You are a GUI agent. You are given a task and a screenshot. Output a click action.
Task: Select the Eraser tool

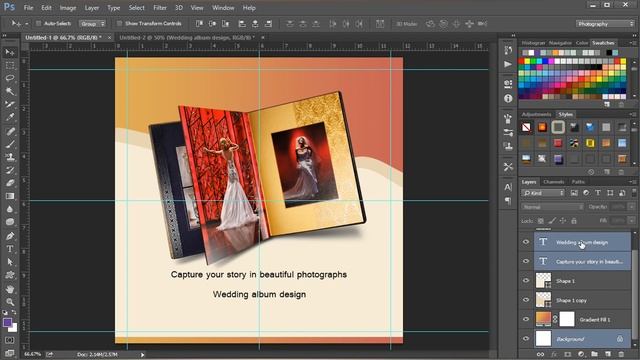pyautogui.click(x=10, y=183)
